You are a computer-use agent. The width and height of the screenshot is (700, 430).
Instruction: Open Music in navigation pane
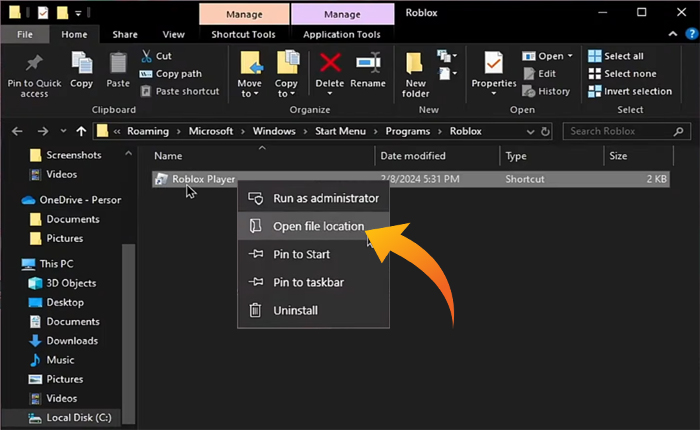pyautogui.click(x=51, y=360)
